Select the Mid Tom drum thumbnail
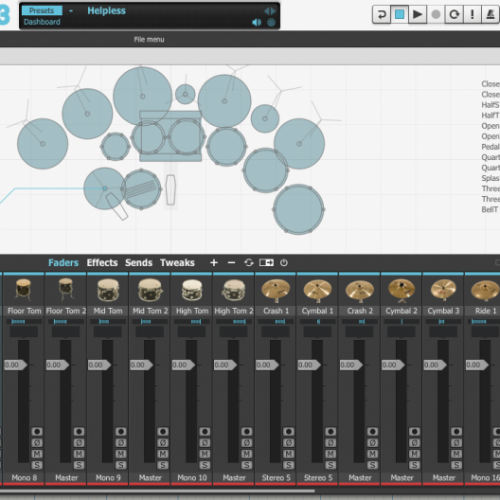The height and width of the screenshot is (500, 500). [x=108, y=290]
